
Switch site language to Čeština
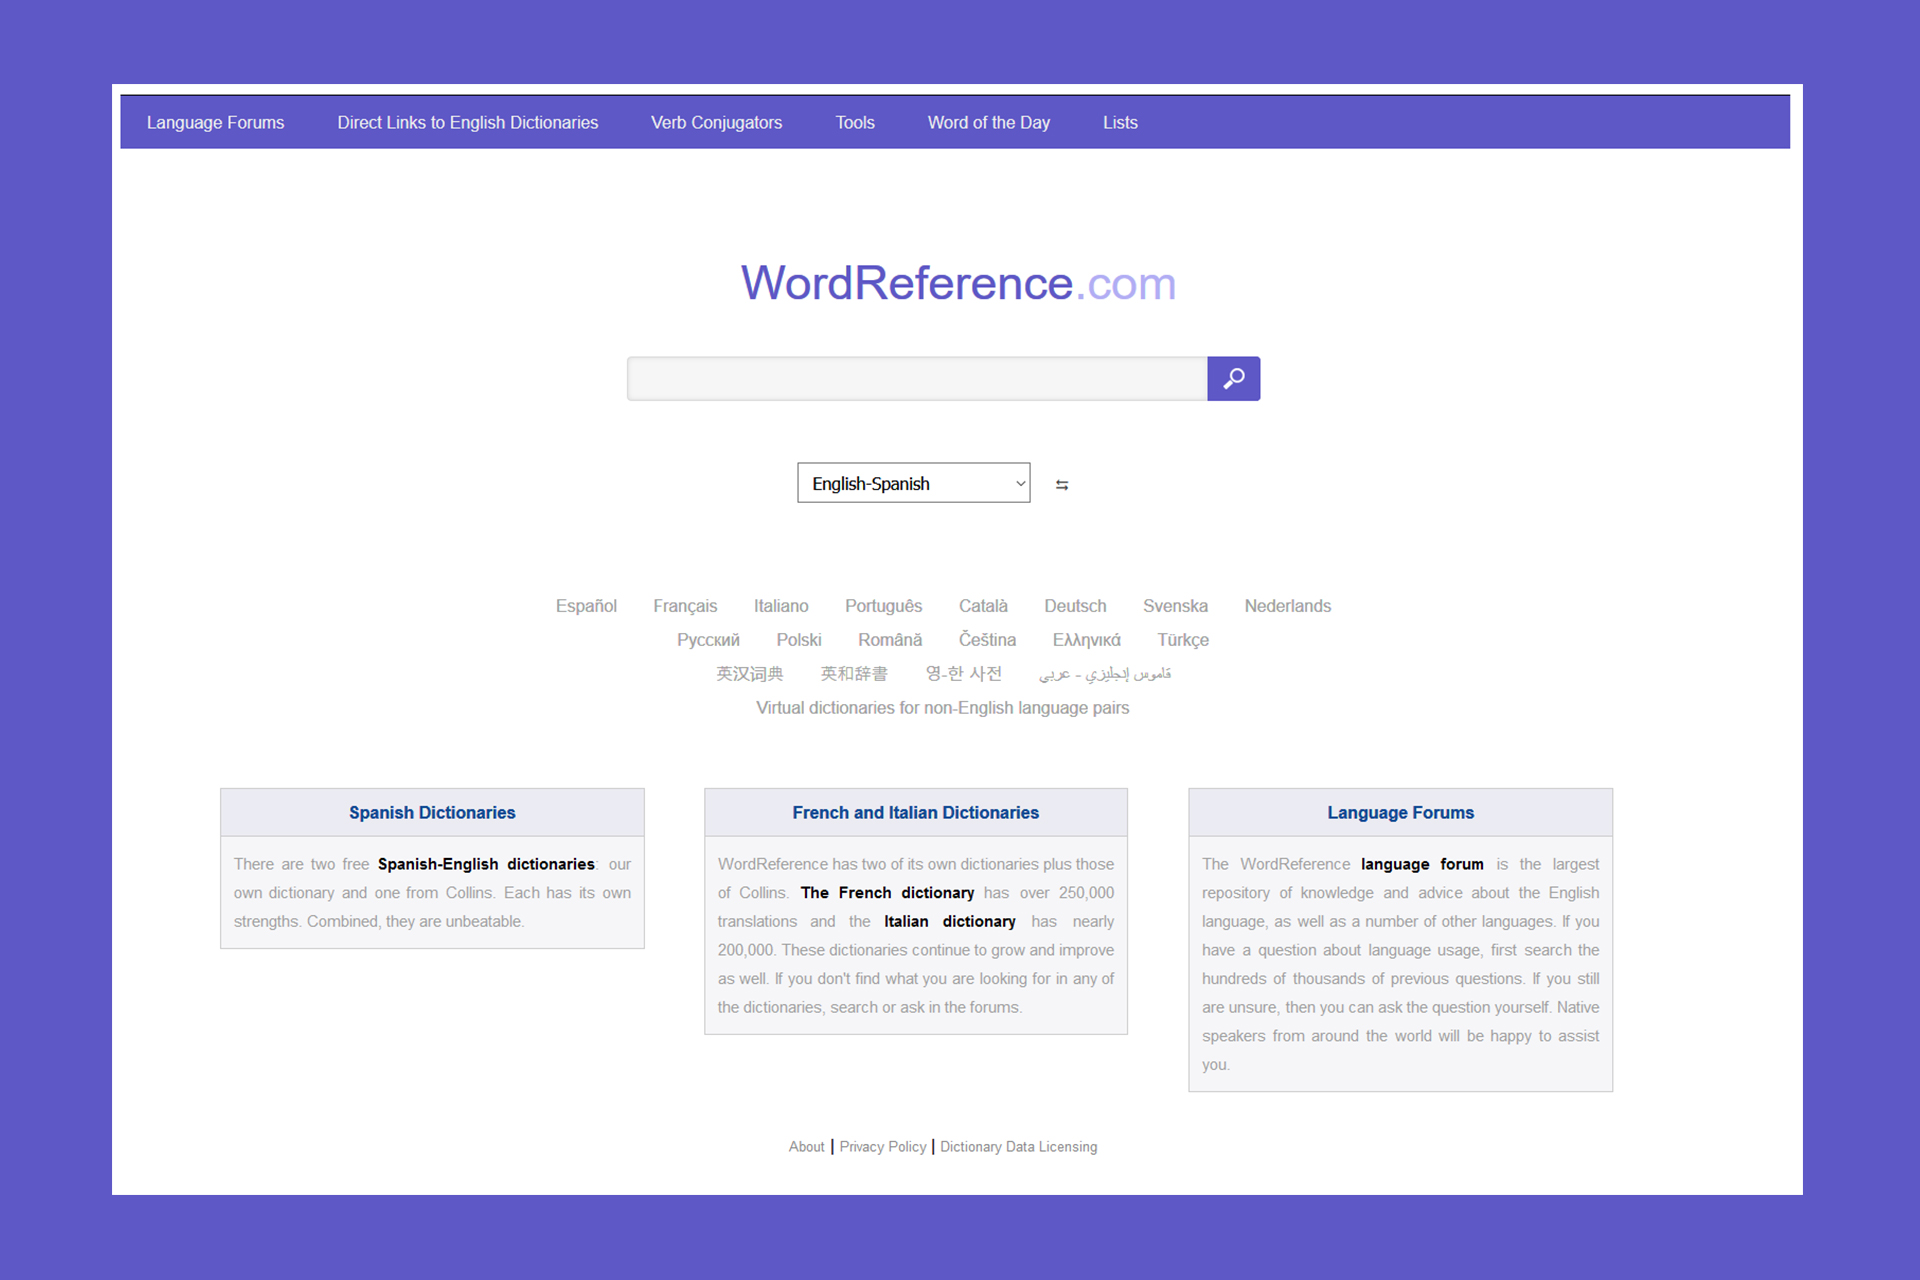click(987, 640)
